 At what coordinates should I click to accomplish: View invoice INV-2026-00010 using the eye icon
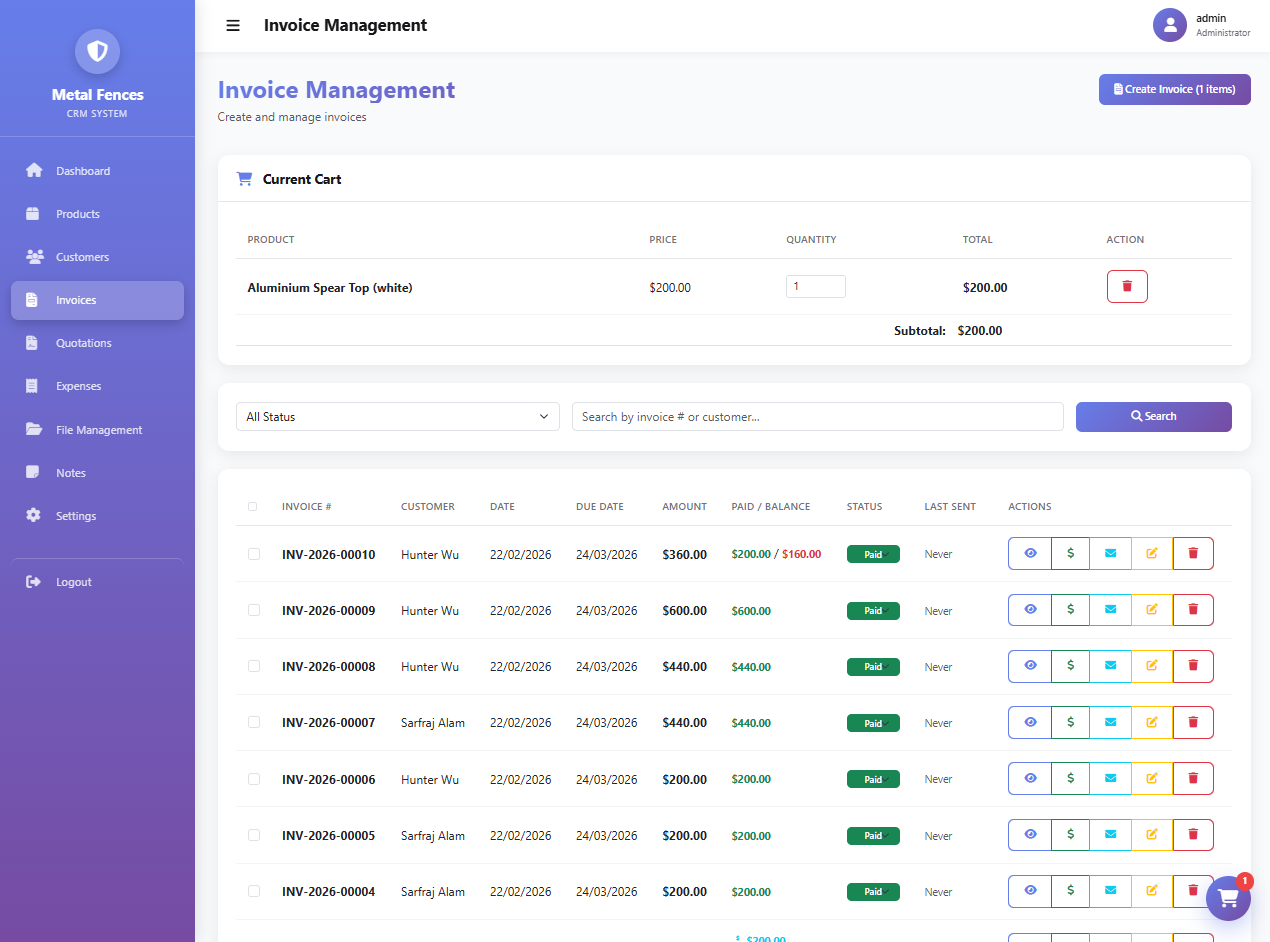coord(1029,553)
